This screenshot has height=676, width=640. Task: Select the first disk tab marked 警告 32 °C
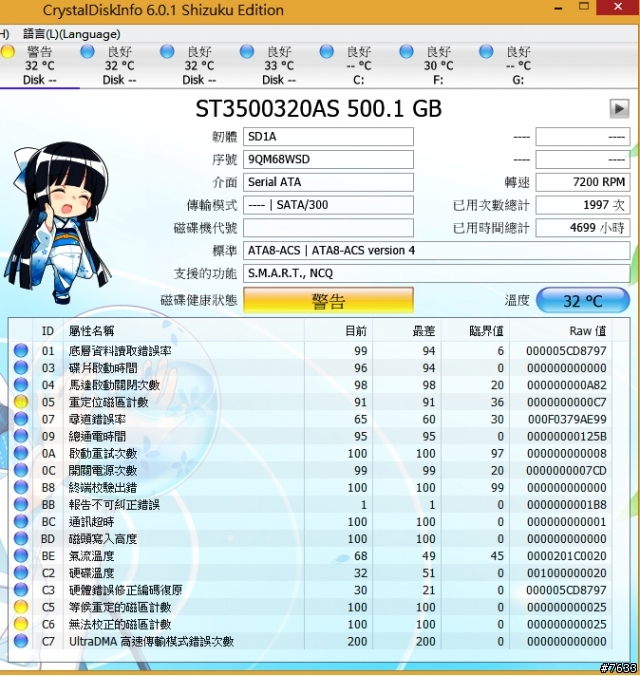coord(39,66)
